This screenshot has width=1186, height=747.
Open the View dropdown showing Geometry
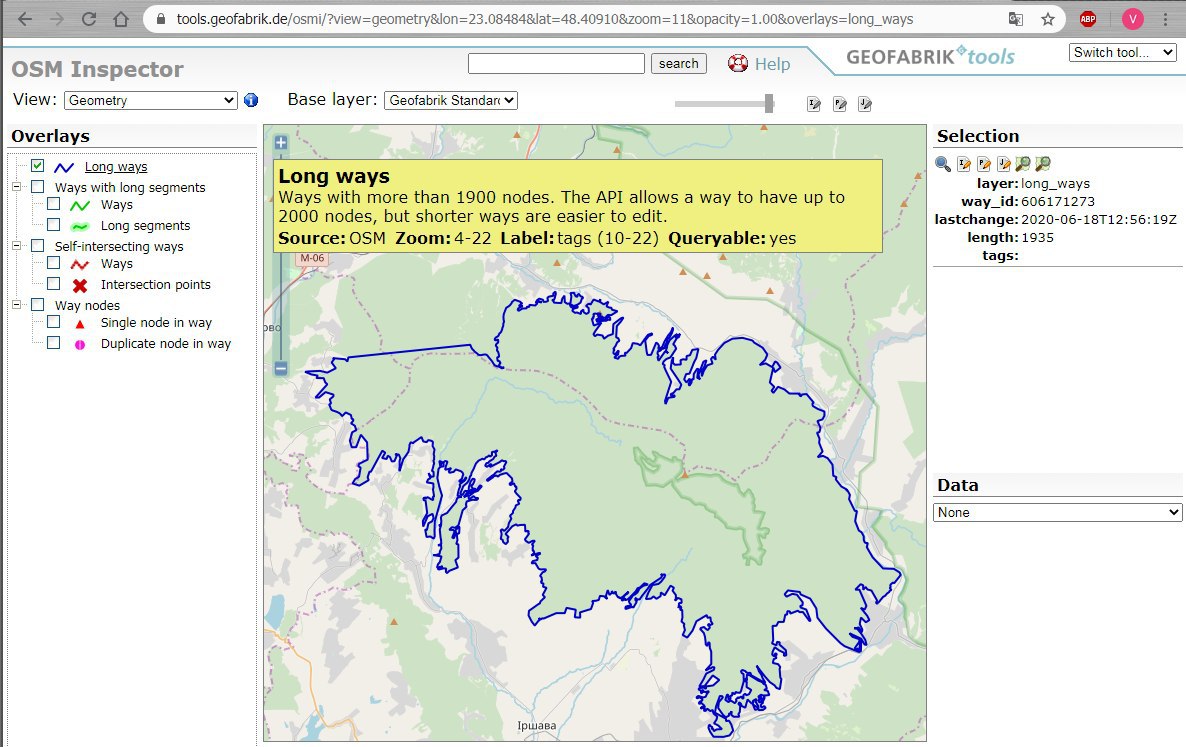tap(151, 100)
